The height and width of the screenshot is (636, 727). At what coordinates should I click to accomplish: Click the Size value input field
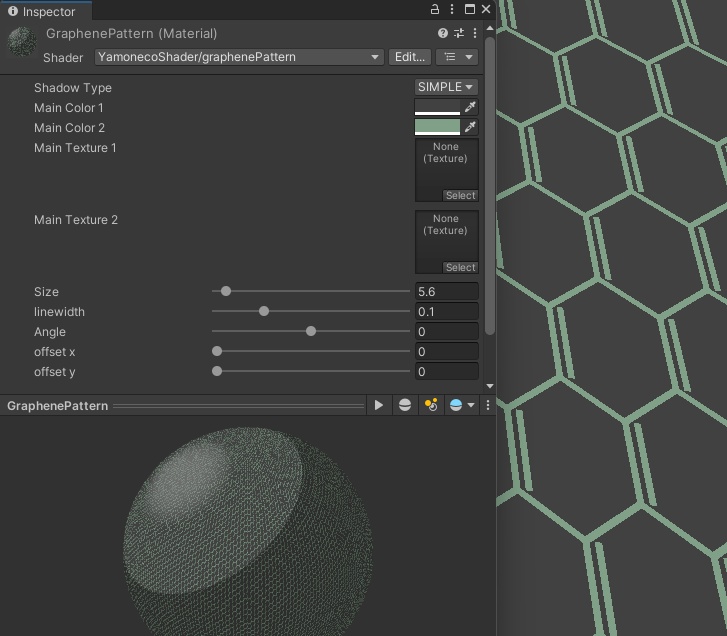pos(446,292)
